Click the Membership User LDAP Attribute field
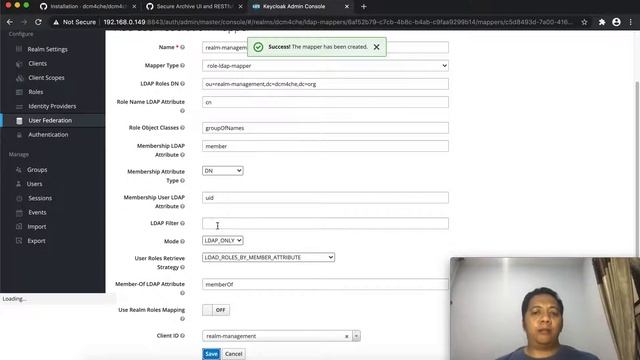640x360 pixels. (x=325, y=198)
